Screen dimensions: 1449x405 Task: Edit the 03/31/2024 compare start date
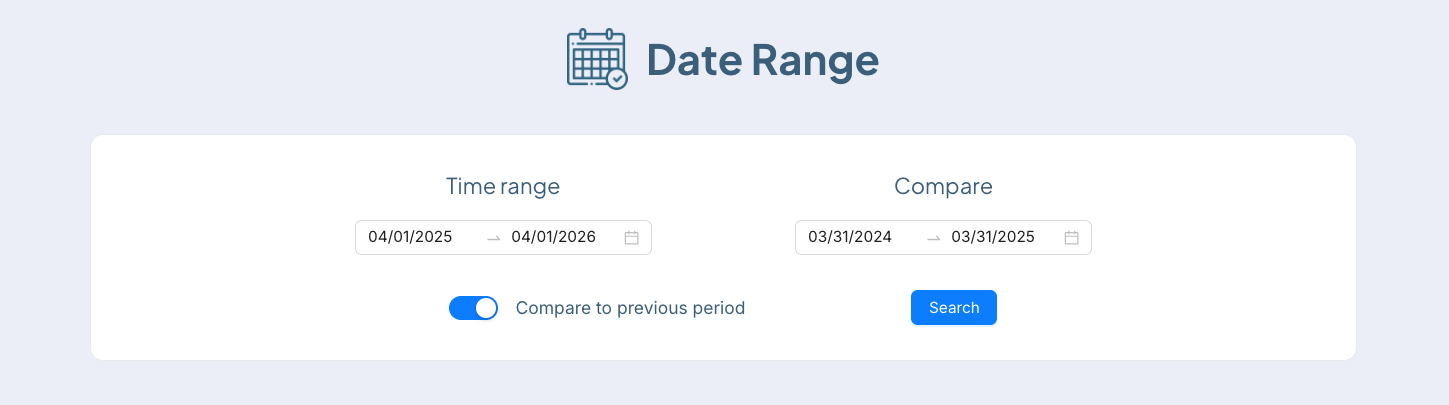click(850, 237)
